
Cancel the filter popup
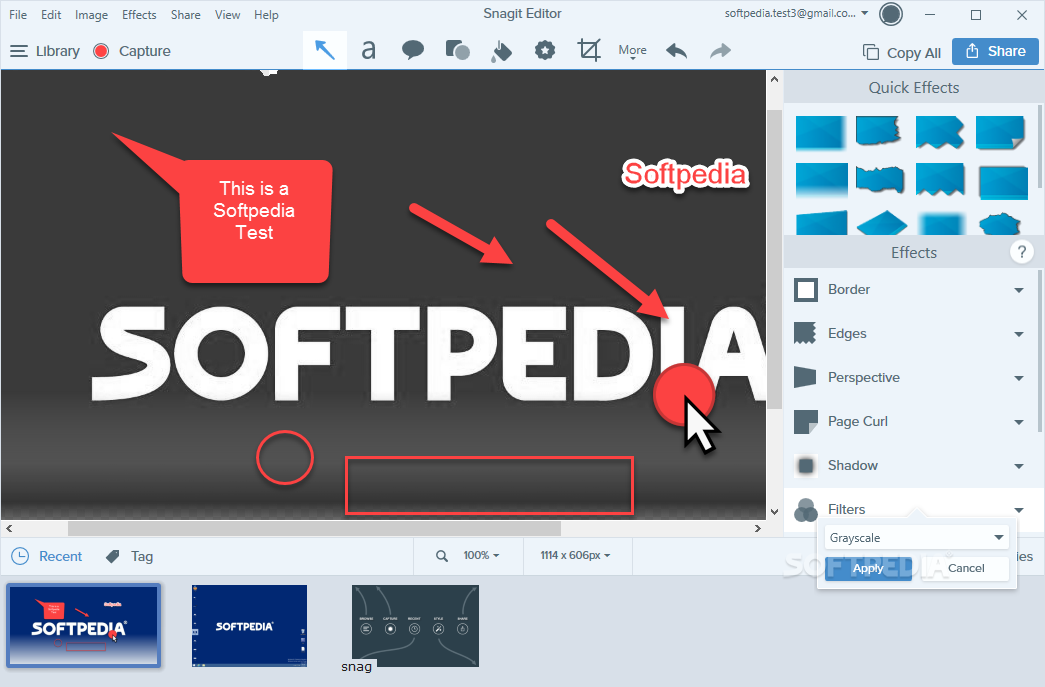pos(966,568)
